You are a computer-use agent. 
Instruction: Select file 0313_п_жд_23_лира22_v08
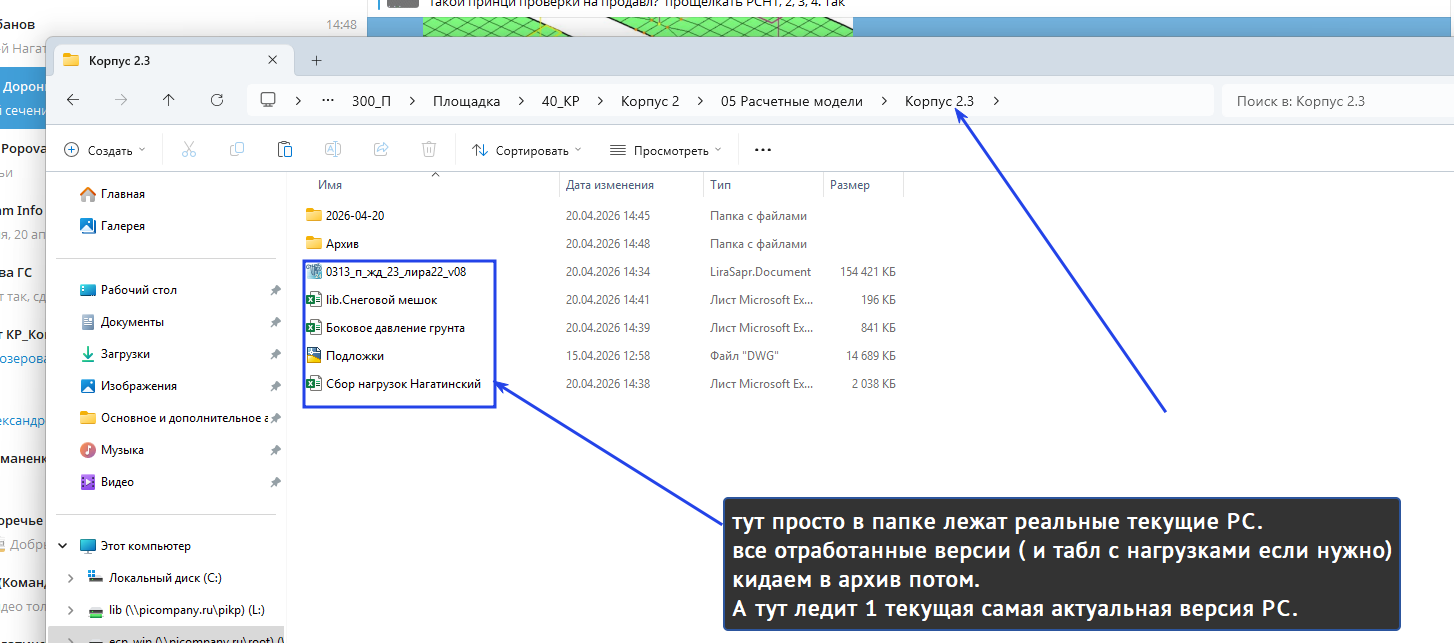(x=396, y=271)
